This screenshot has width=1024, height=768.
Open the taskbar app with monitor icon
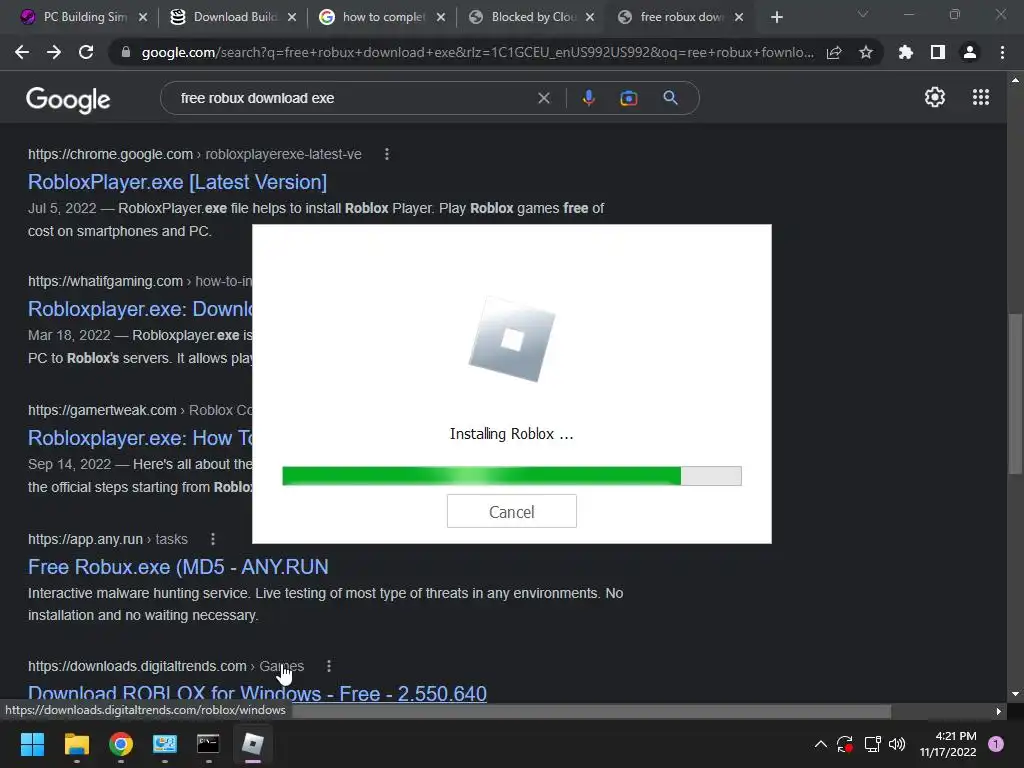165,744
